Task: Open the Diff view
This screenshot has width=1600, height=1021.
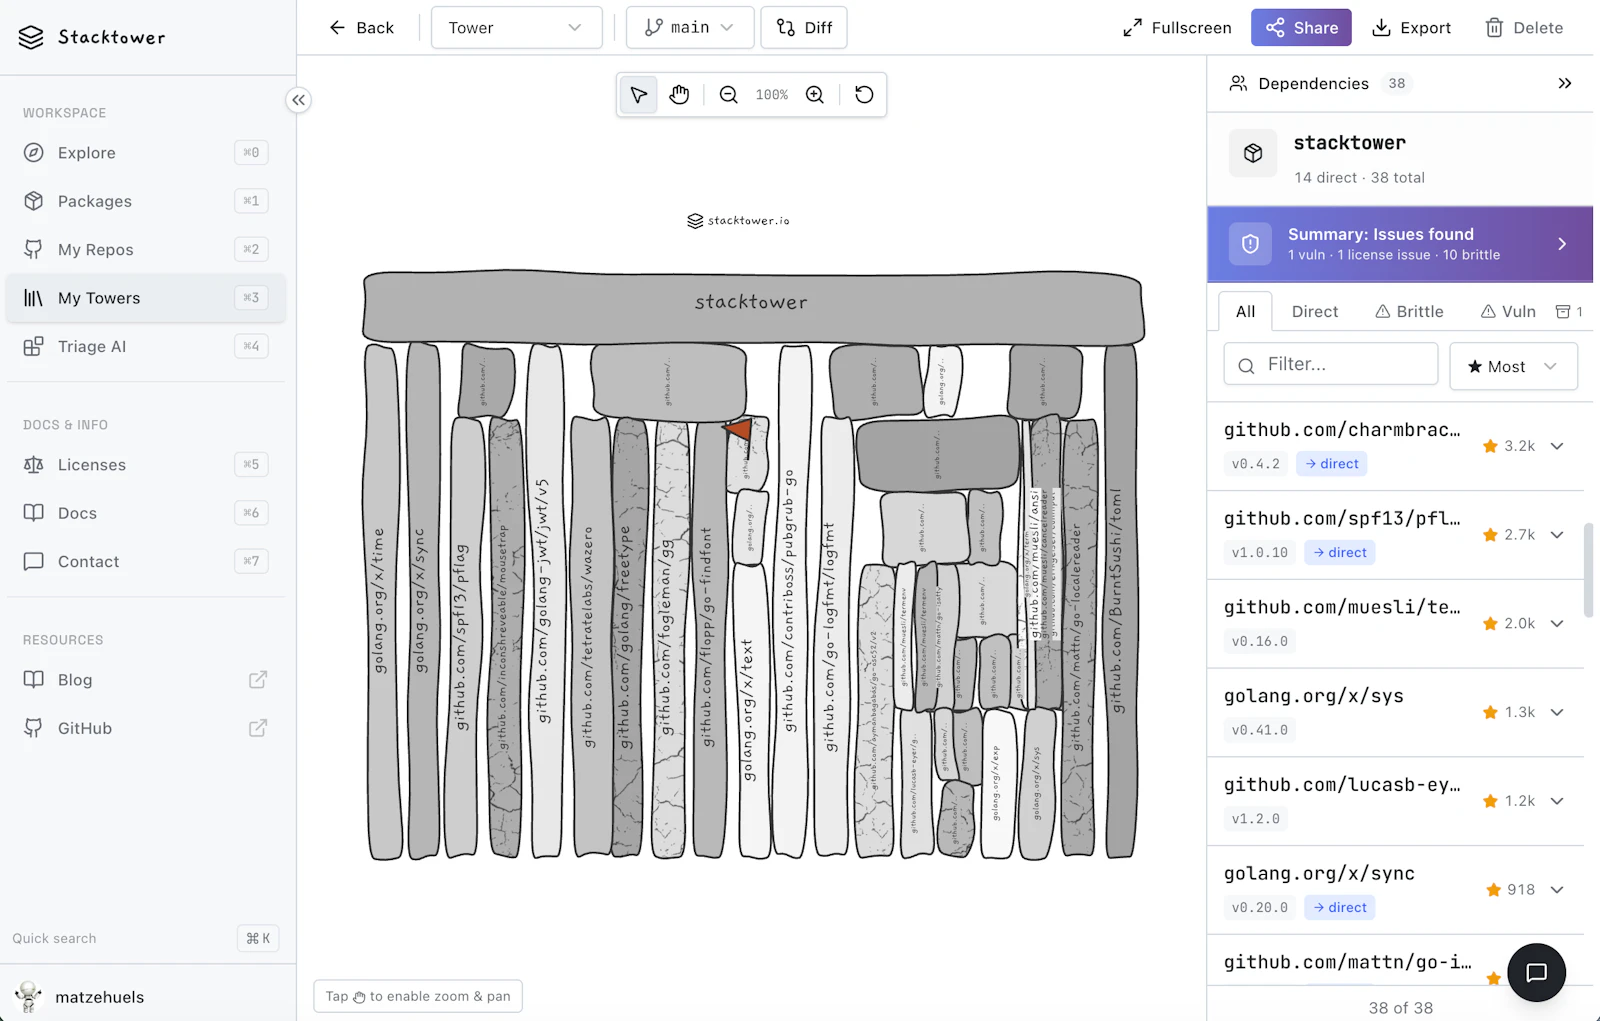Action: click(x=804, y=28)
